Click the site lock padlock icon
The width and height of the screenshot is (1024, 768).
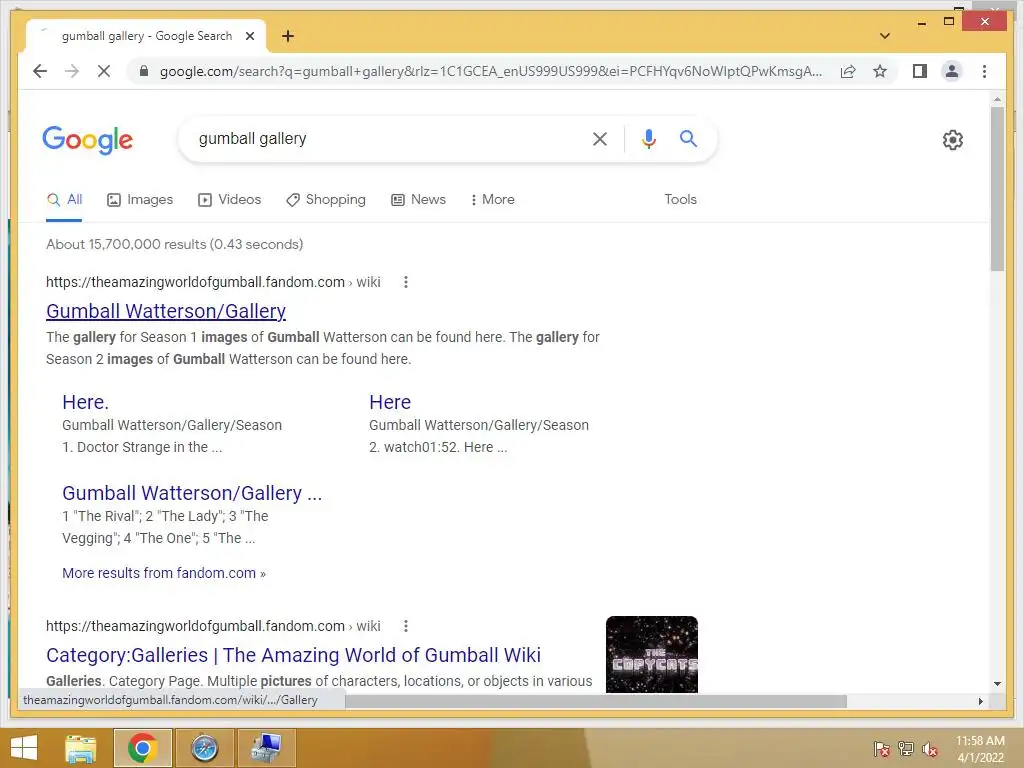144,71
